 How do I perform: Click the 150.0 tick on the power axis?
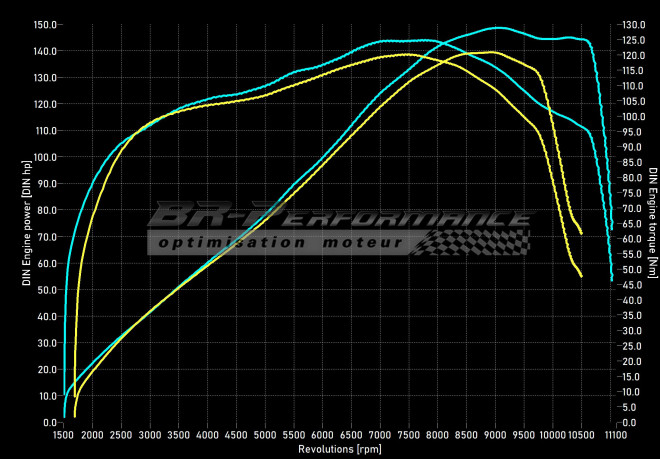click(46, 24)
